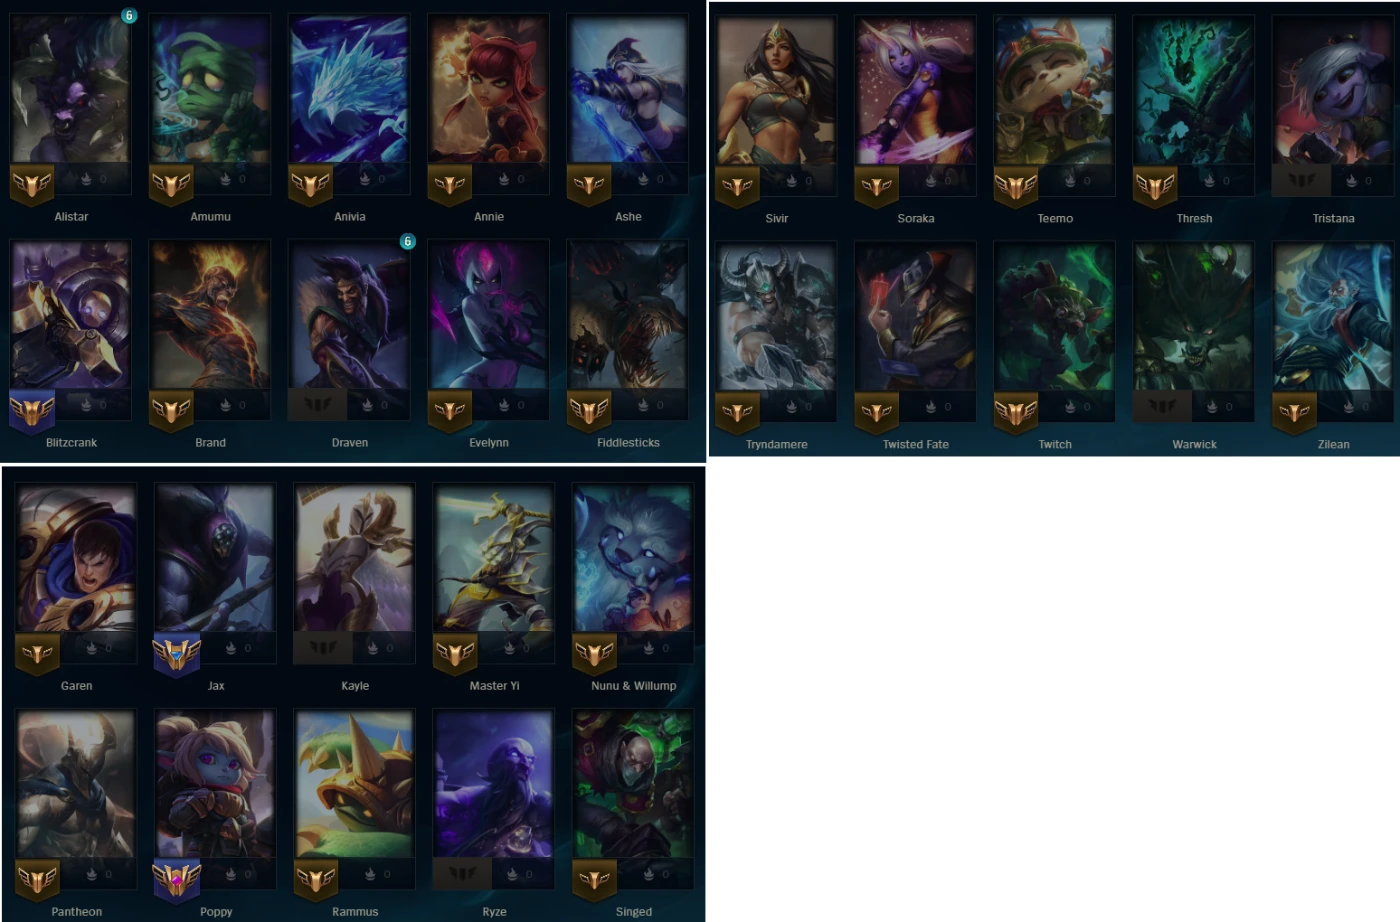Pick the Soraka champion portrait
Image resolution: width=1400 pixels, height=922 pixels.
[915, 90]
